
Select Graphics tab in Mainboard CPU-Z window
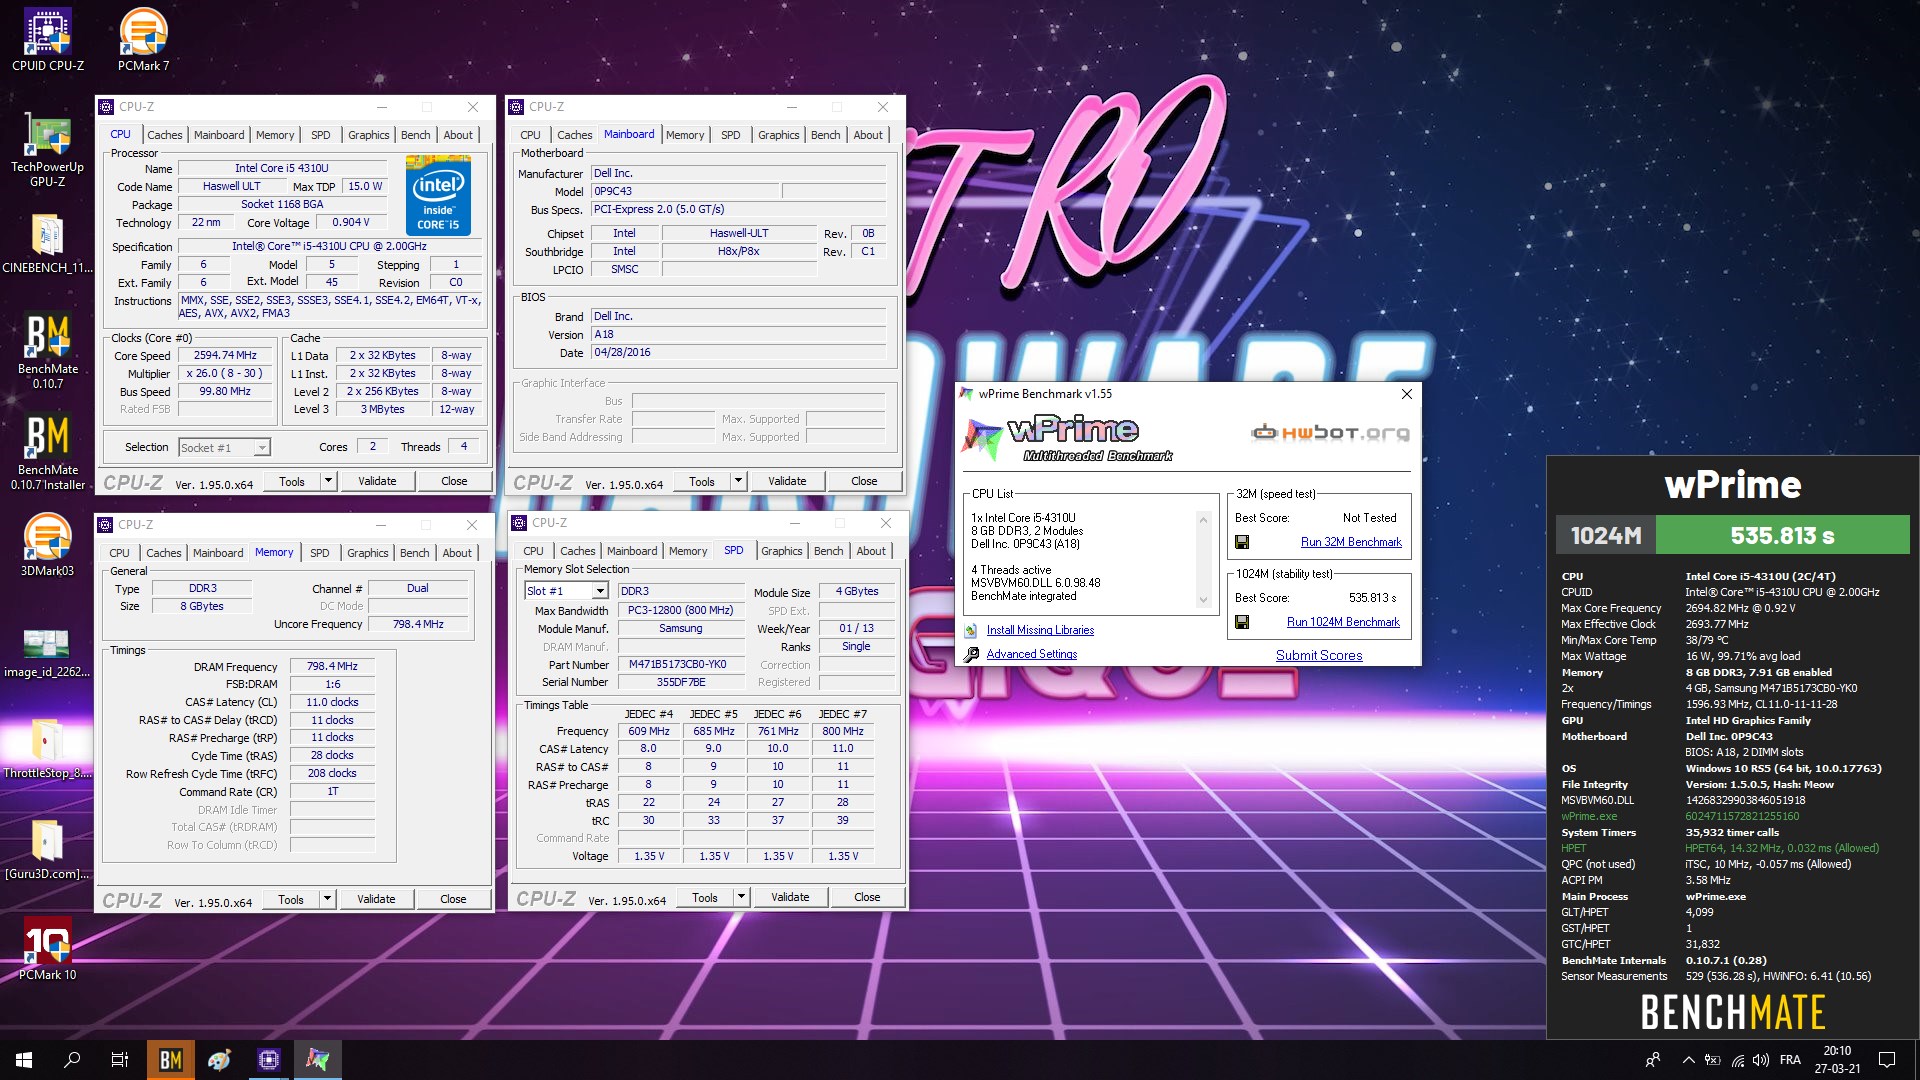pos(778,135)
